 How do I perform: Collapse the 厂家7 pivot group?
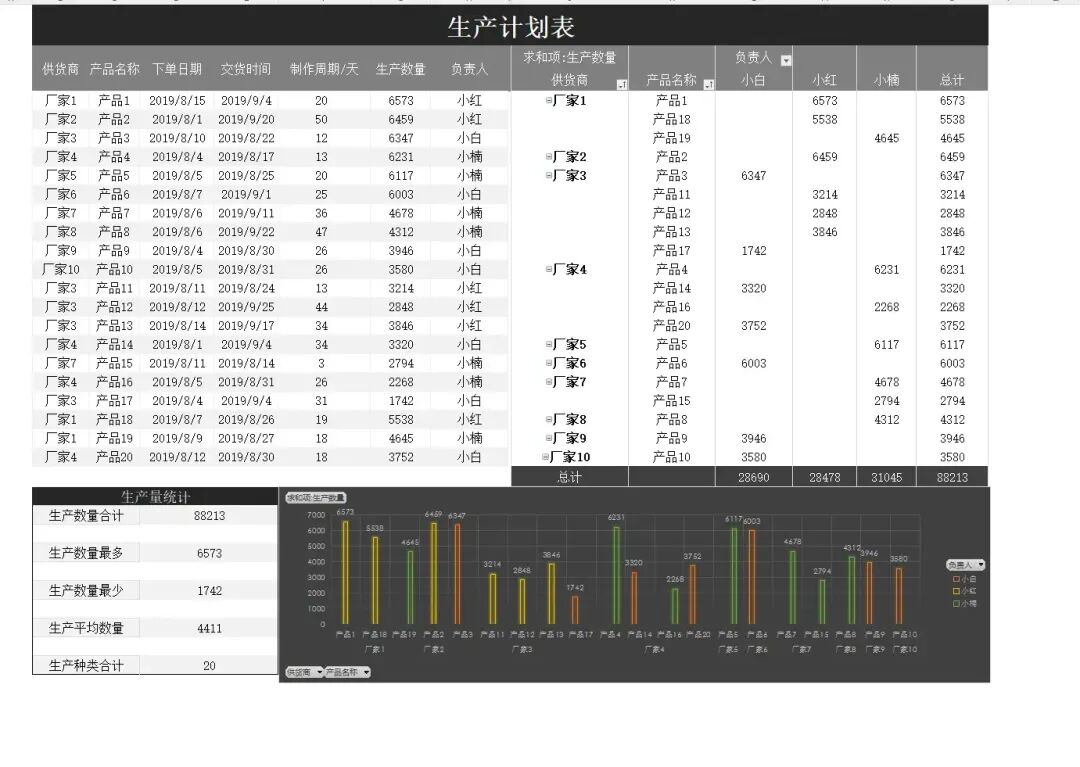(548, 382)
